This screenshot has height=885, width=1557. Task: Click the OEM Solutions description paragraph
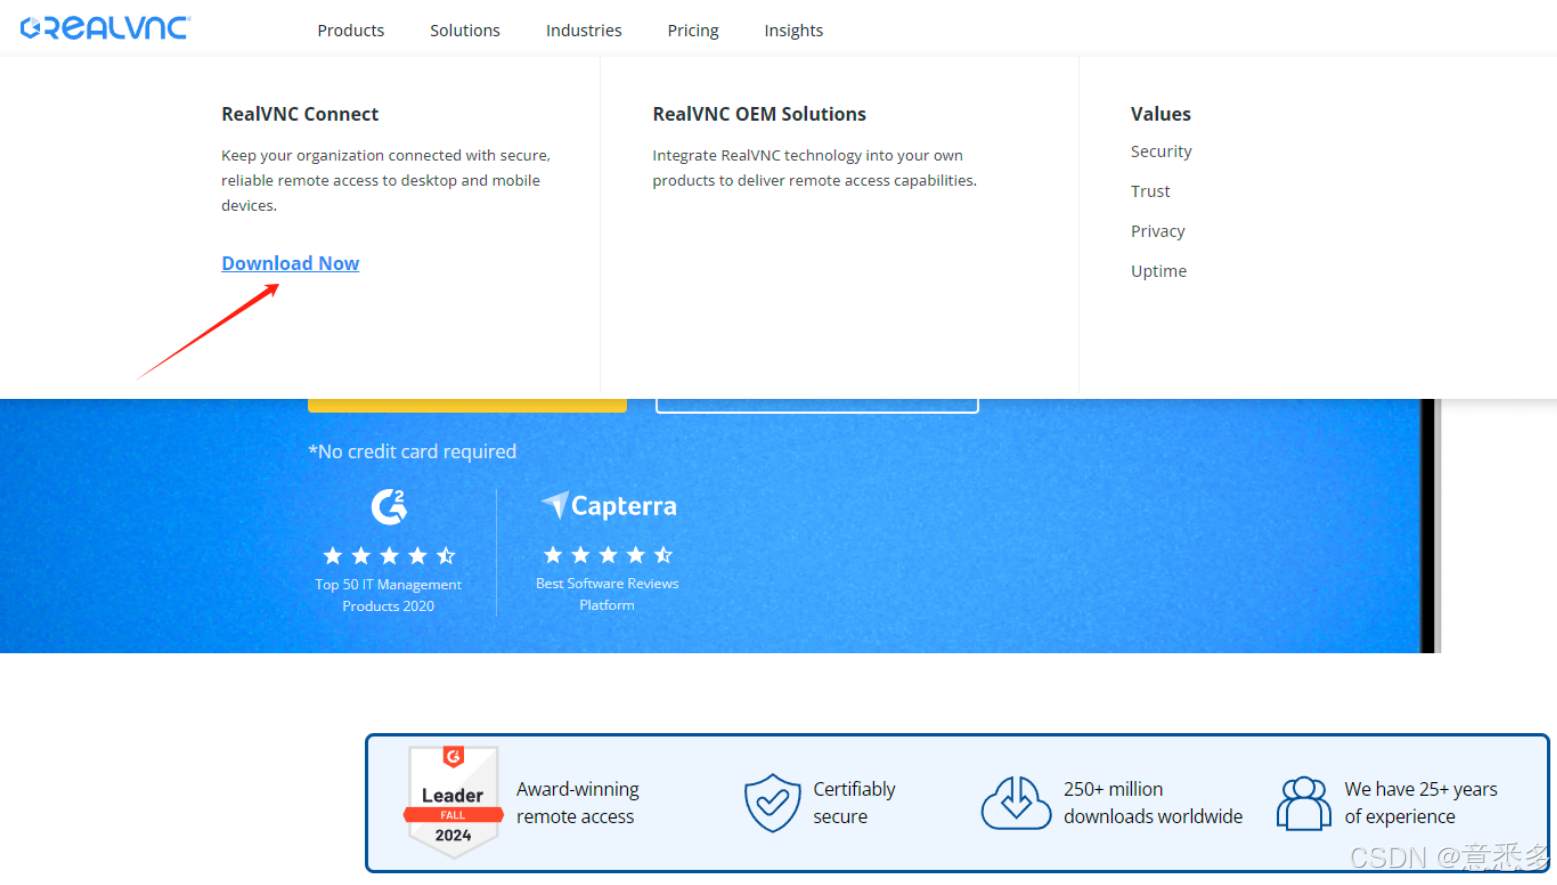coord(814,168)
